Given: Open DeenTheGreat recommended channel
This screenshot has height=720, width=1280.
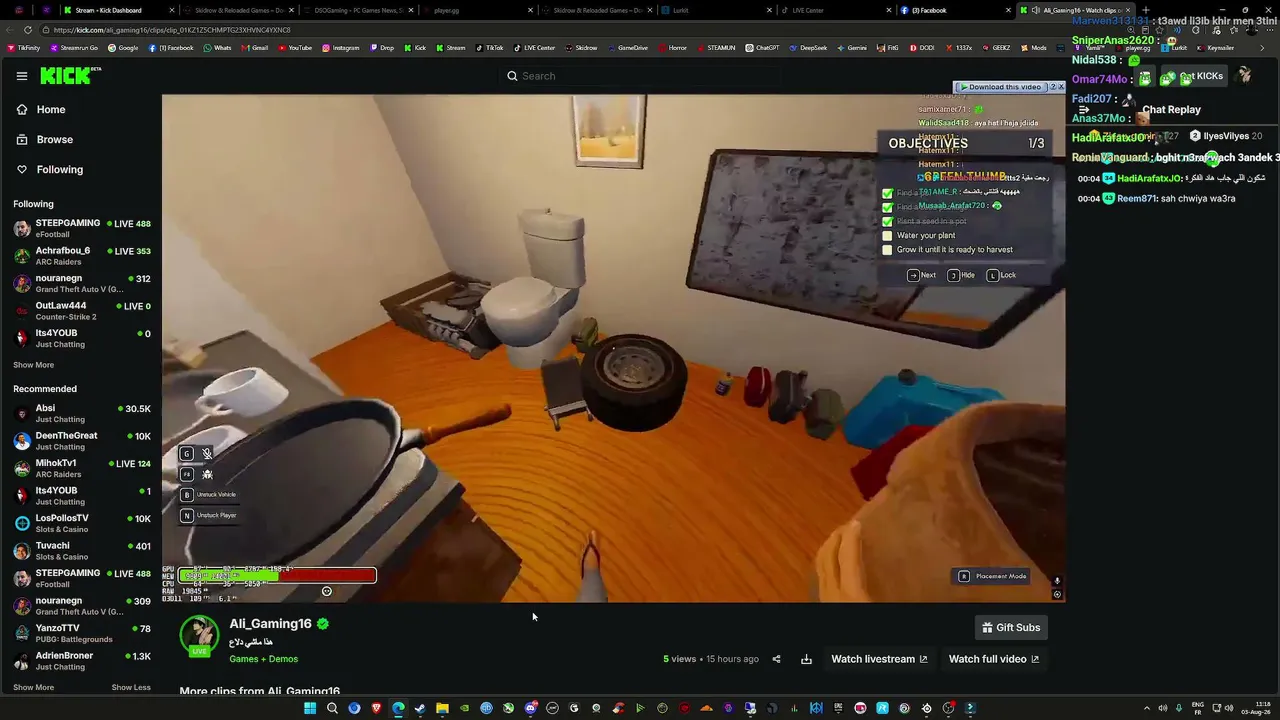Looking at the screenshot, I should [x=82, y=441].
